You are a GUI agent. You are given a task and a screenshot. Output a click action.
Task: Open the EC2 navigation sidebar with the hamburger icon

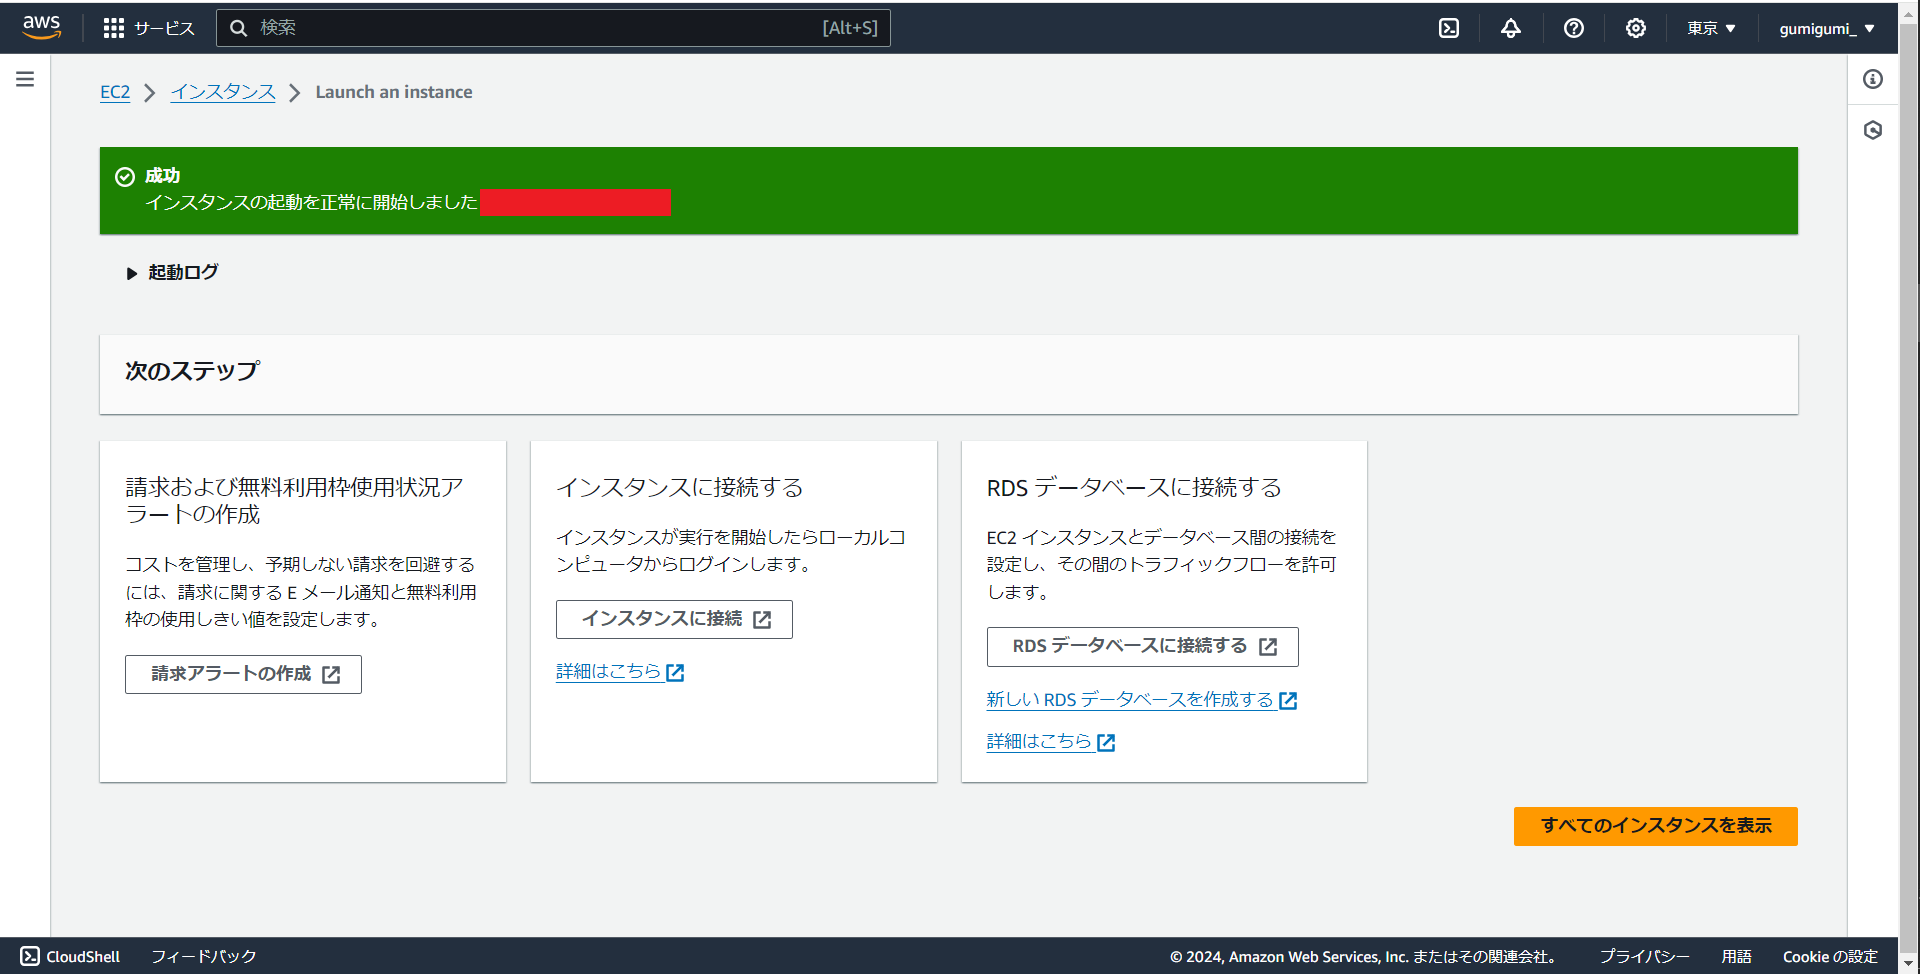[25, 78]
